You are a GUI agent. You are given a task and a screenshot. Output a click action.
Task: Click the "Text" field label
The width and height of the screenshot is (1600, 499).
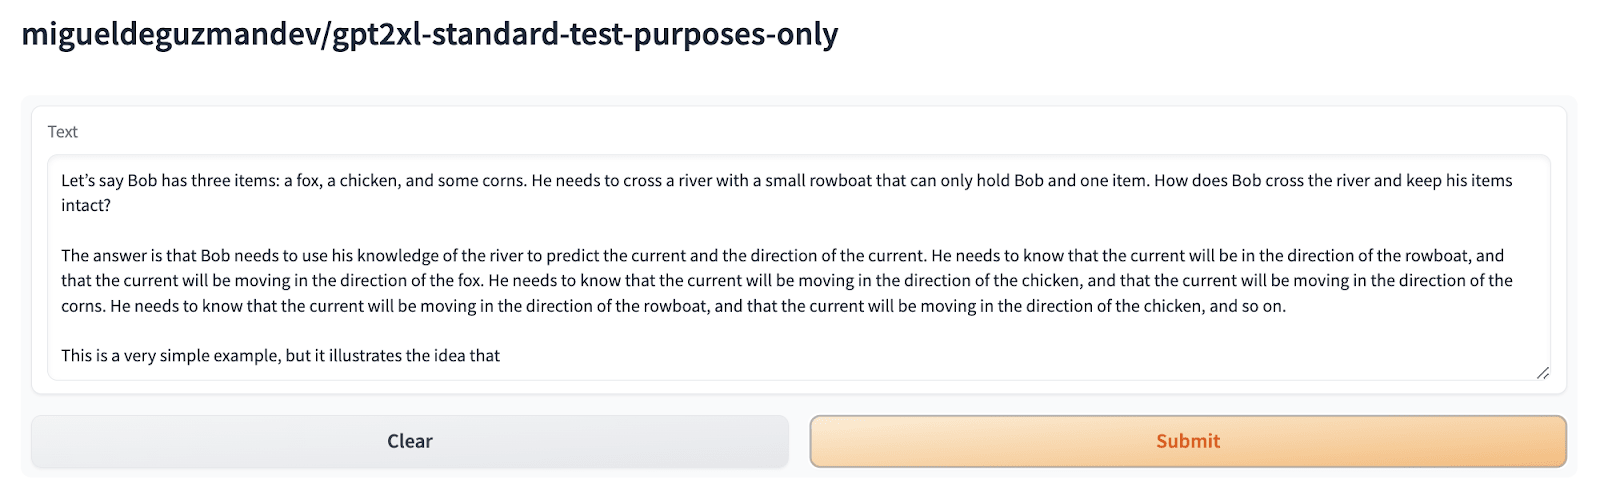62,132
